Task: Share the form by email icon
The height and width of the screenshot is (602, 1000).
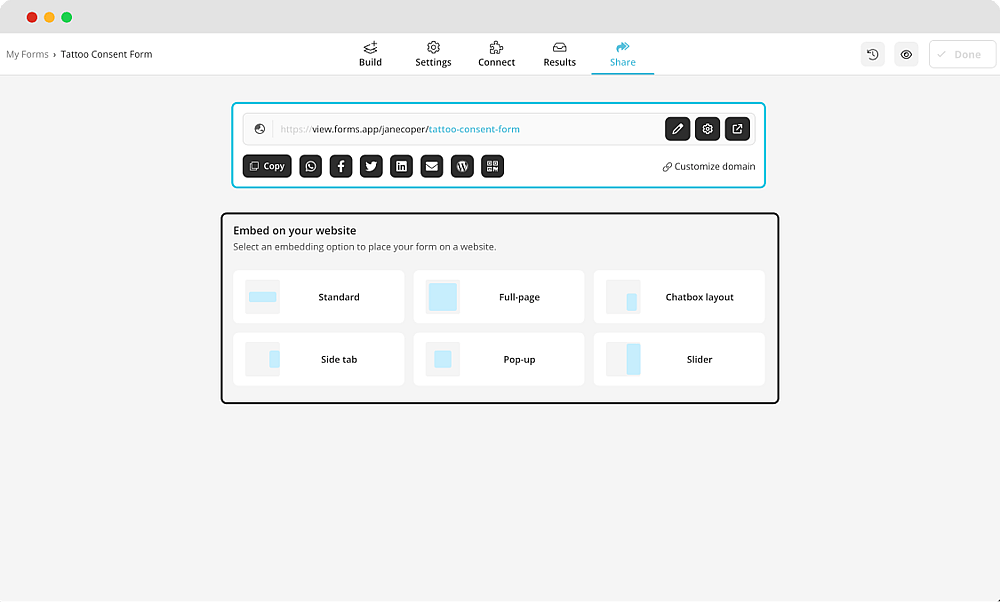Action: 432,166
